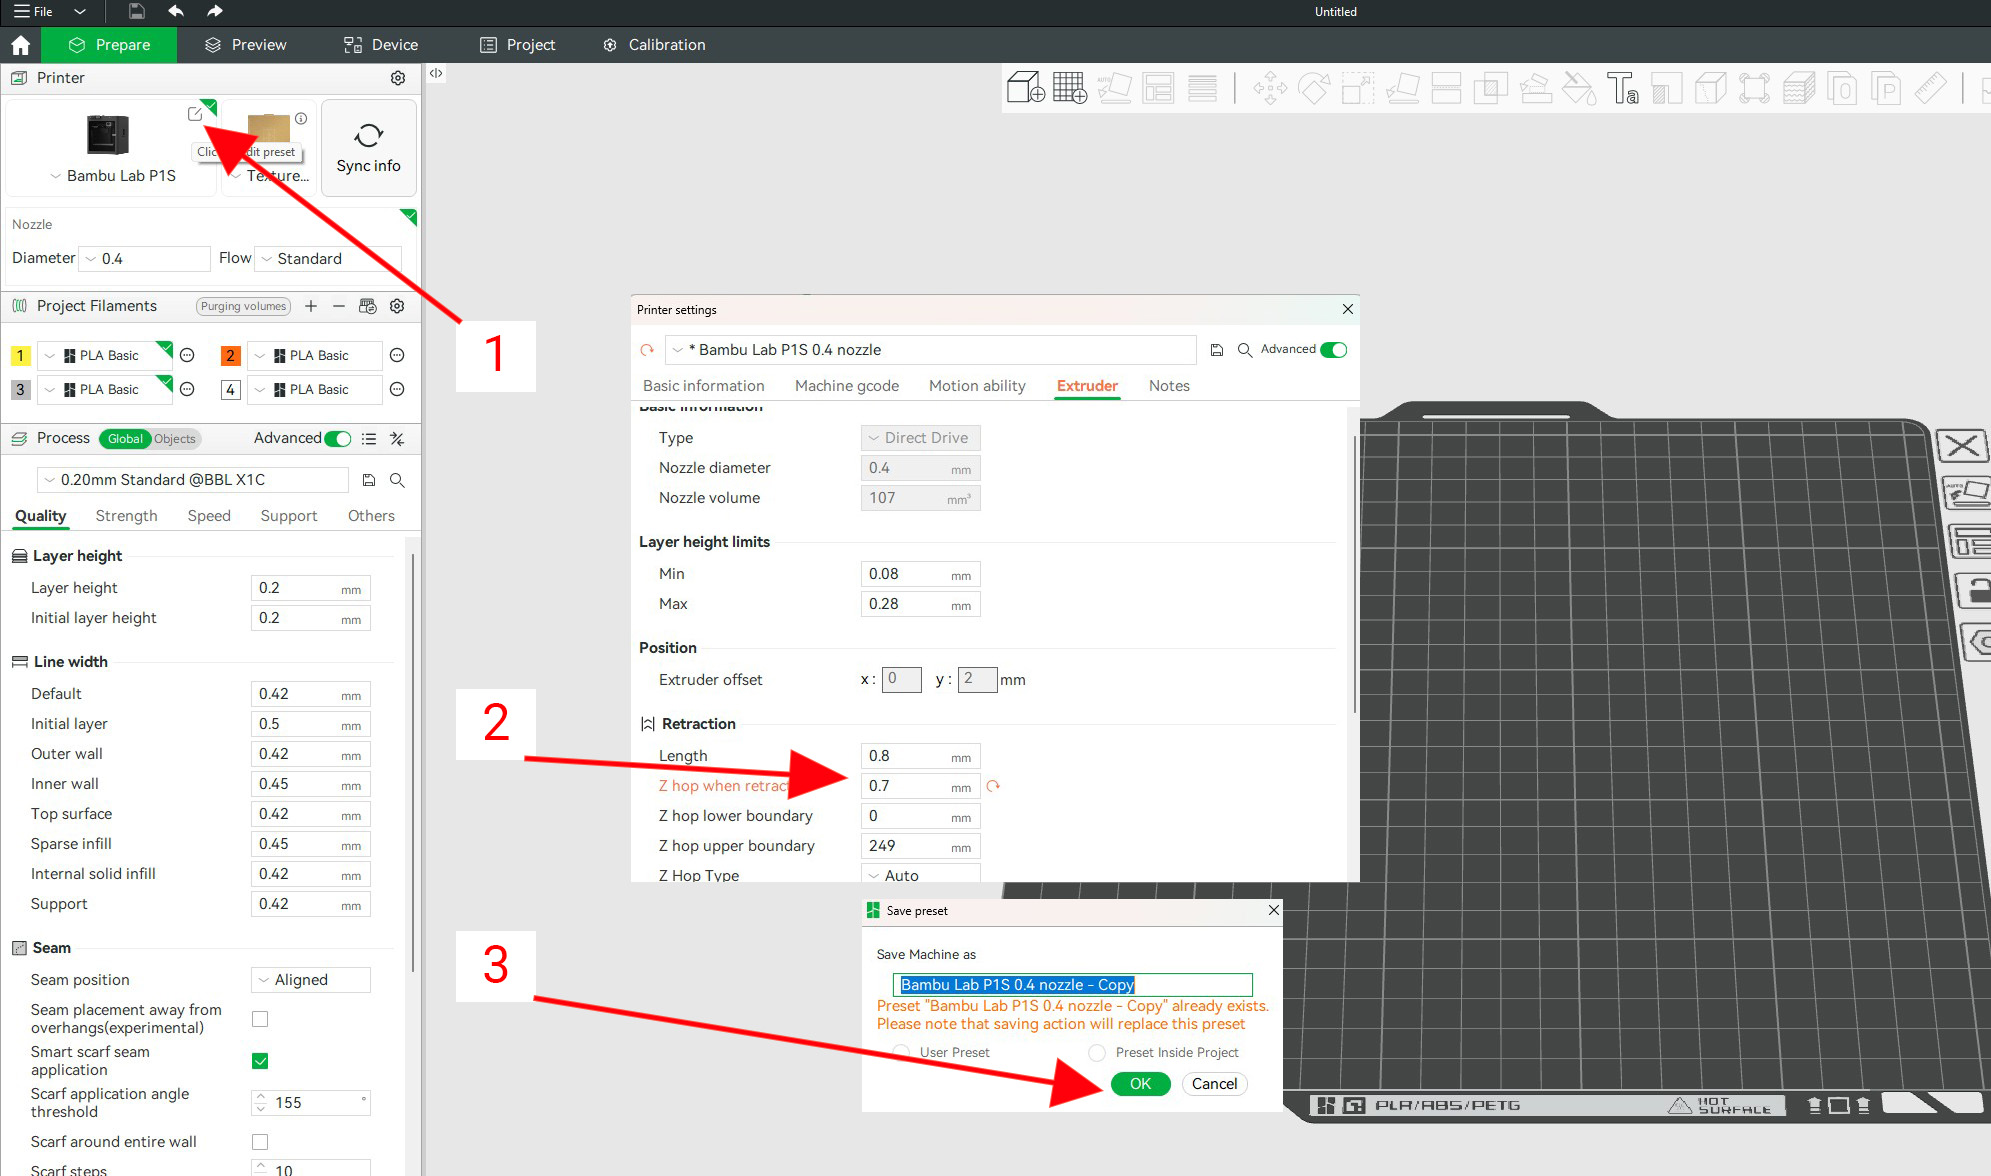Switch process scope to Global
This screenshot has width=1991, height=1176.
click(x=125, y=439)
